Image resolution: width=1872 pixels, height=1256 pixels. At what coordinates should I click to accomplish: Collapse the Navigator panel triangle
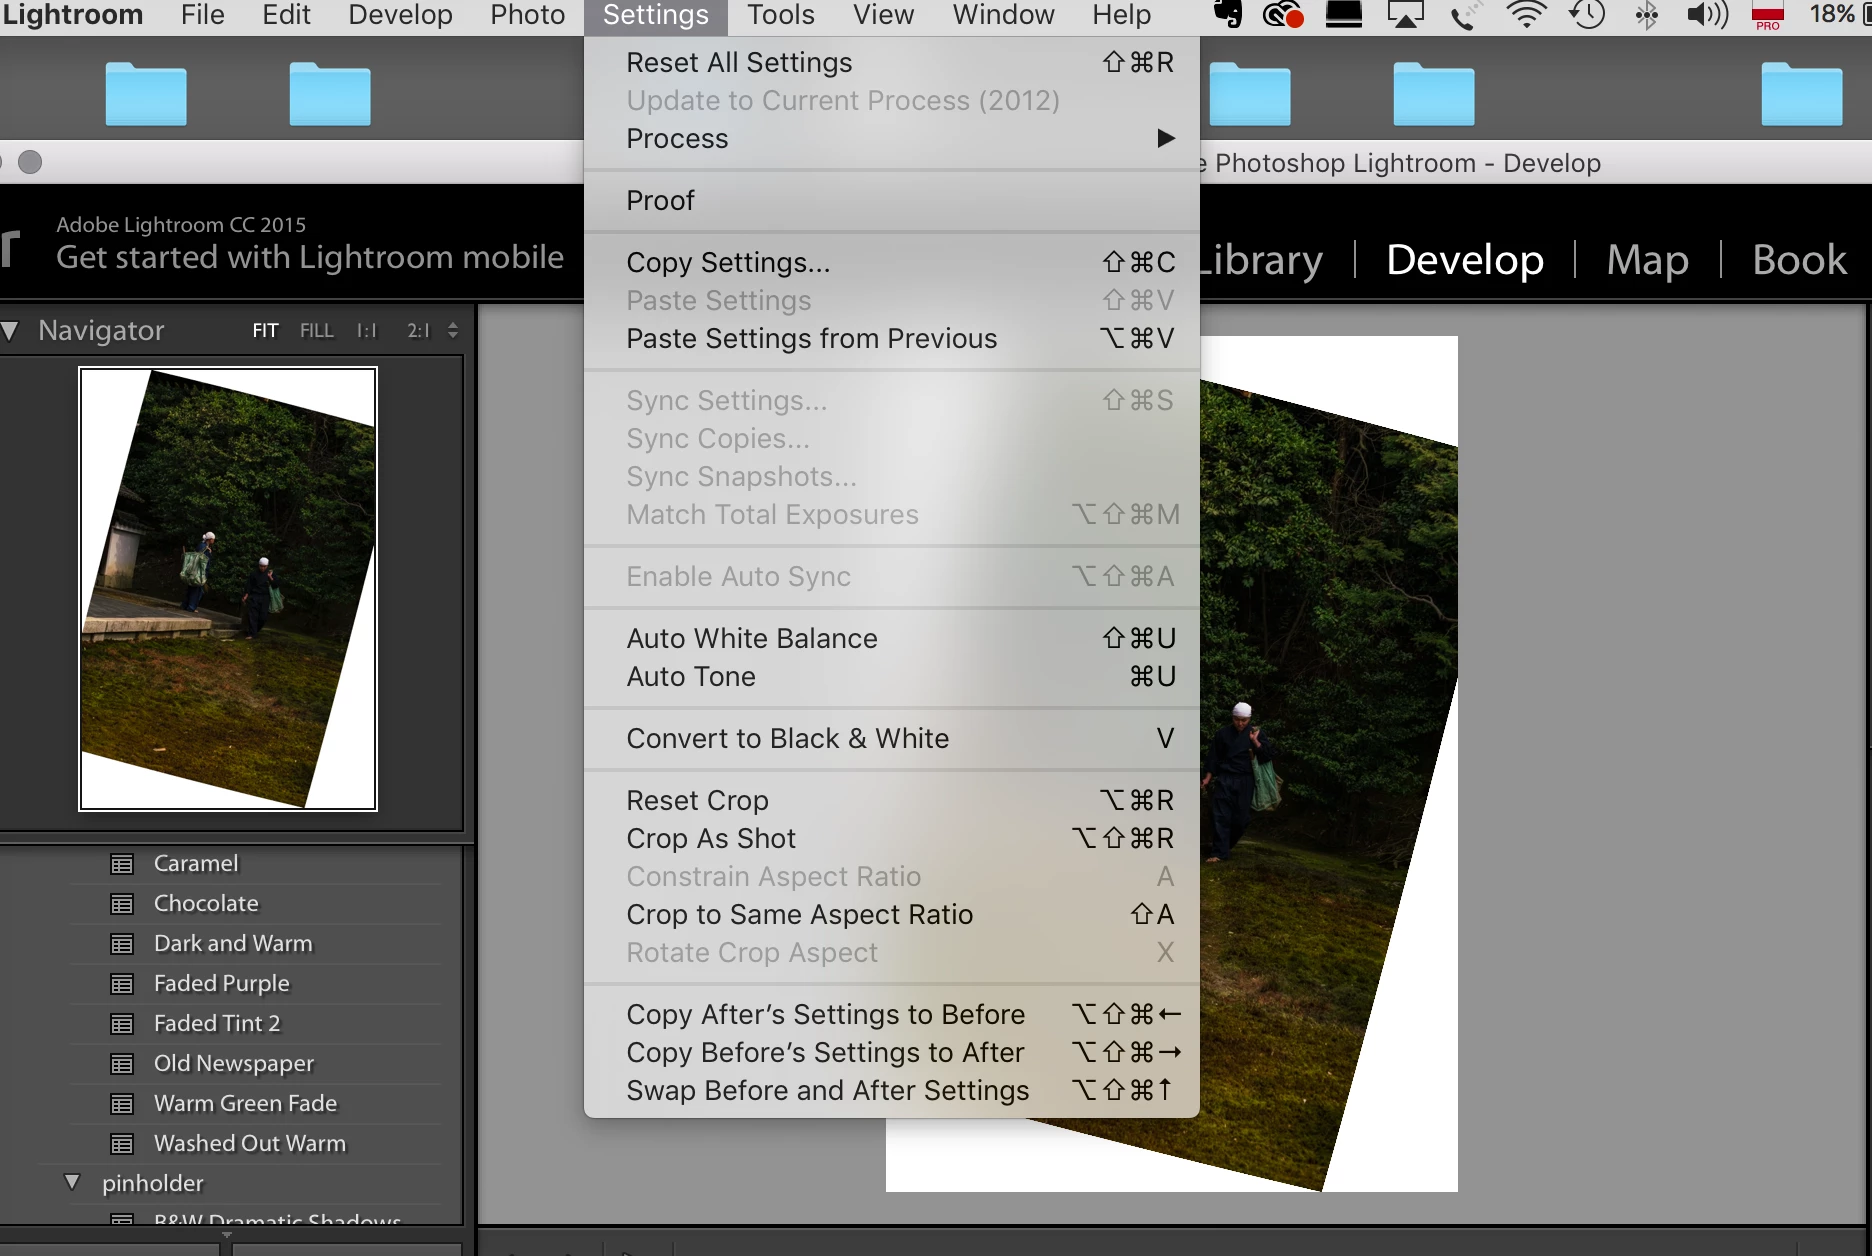(10, 331)
